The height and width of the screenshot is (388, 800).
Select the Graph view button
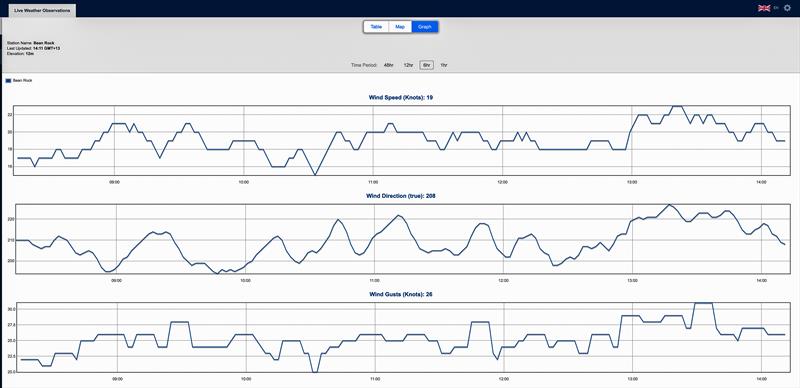(424, 27)
